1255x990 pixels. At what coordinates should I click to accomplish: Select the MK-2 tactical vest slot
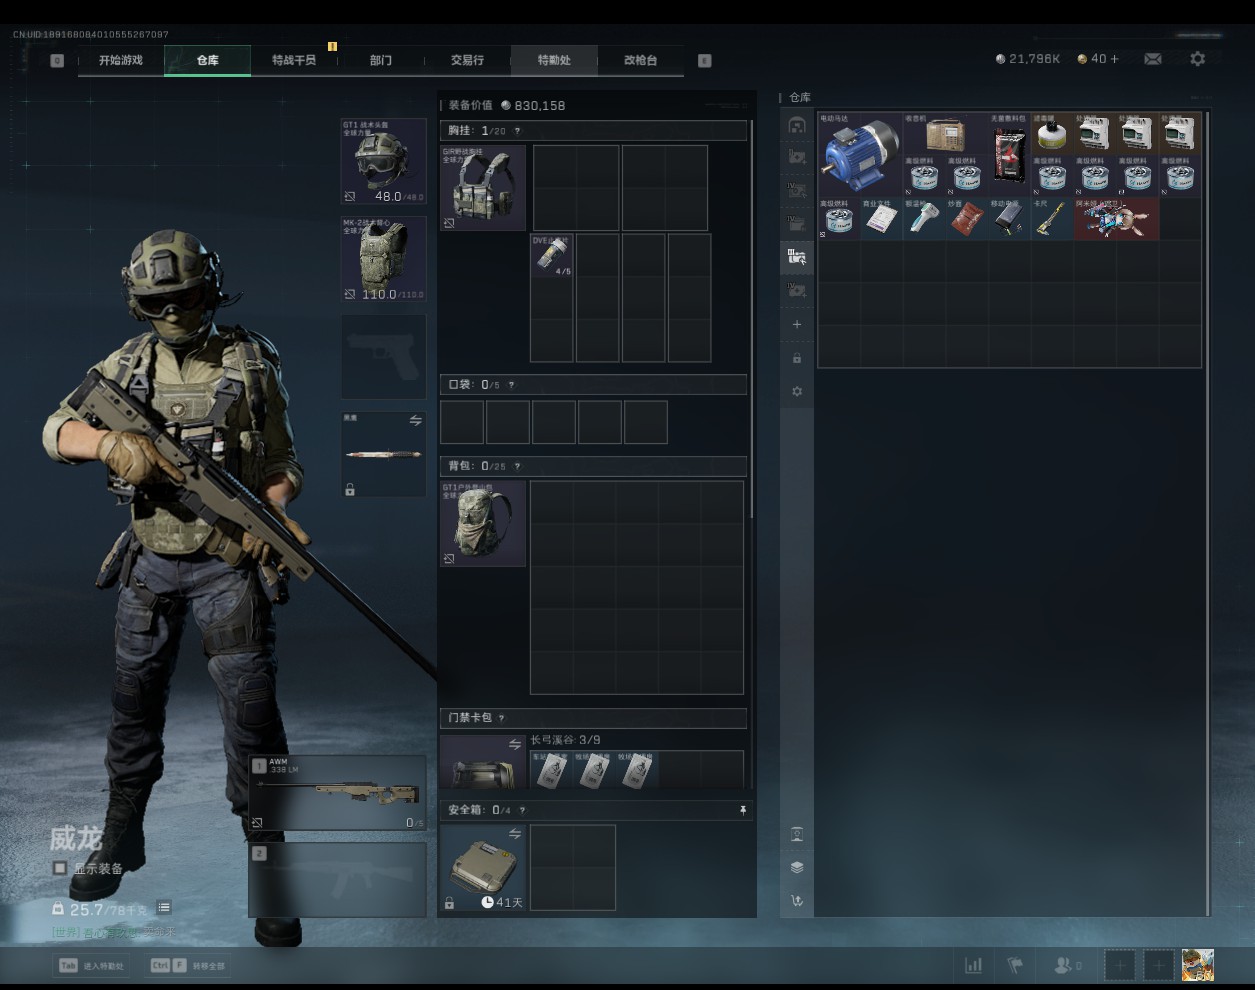(x=384, y=259)
